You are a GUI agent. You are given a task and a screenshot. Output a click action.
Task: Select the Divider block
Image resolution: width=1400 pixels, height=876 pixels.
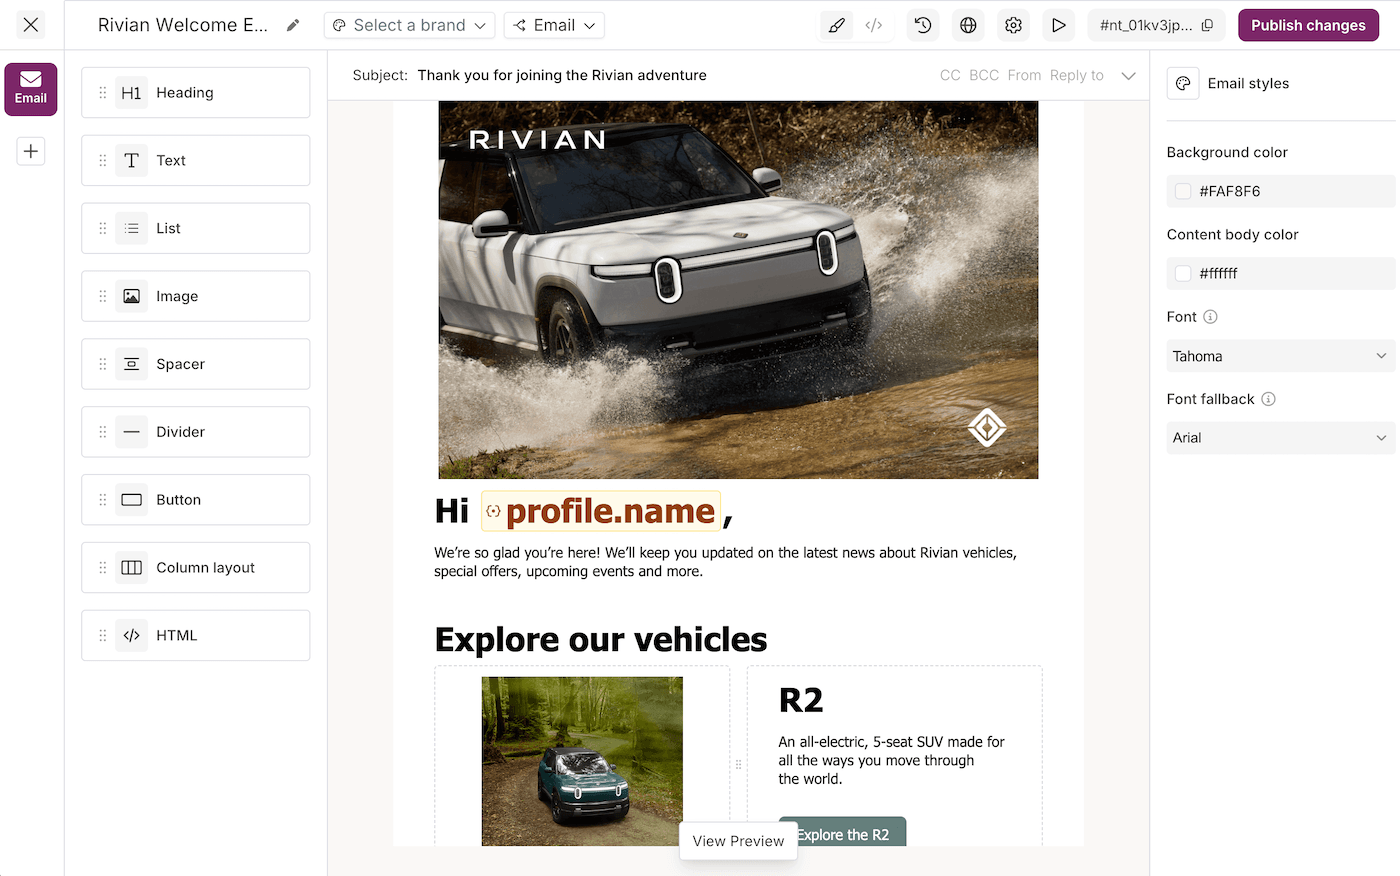196,432
